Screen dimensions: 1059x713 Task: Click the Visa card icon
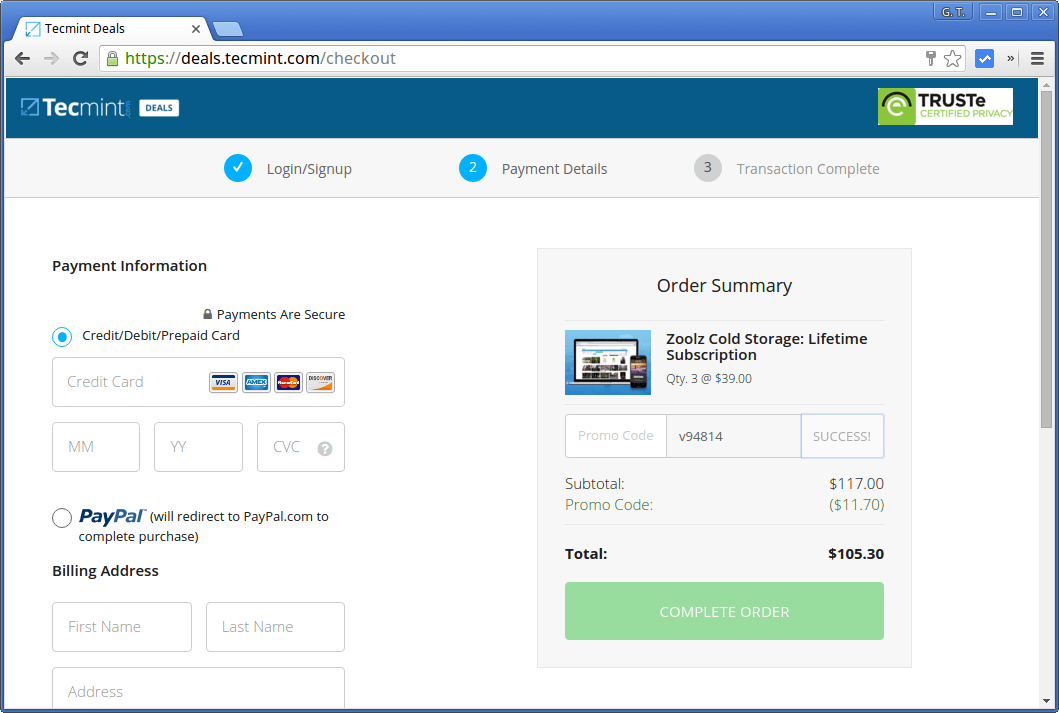224,382
